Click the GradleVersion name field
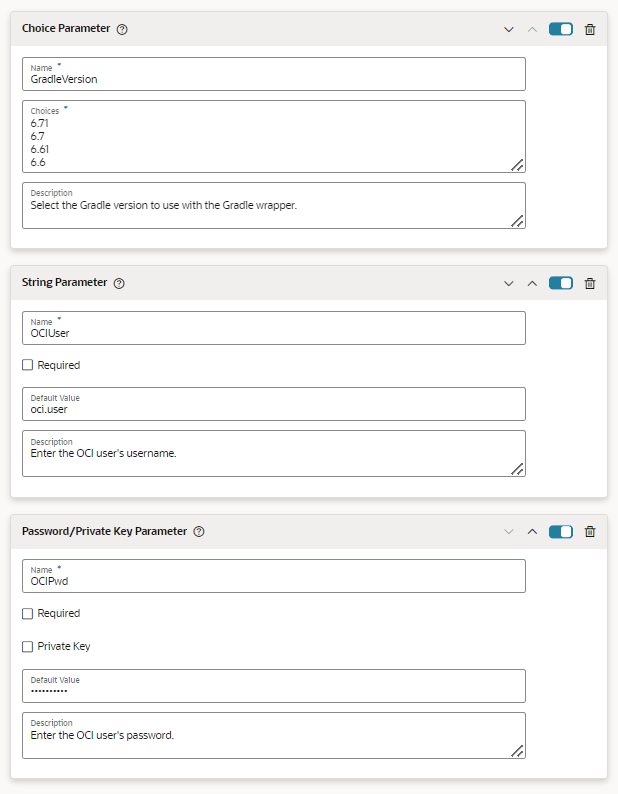Viewport: 618px width, 794px height. [273, 78]
